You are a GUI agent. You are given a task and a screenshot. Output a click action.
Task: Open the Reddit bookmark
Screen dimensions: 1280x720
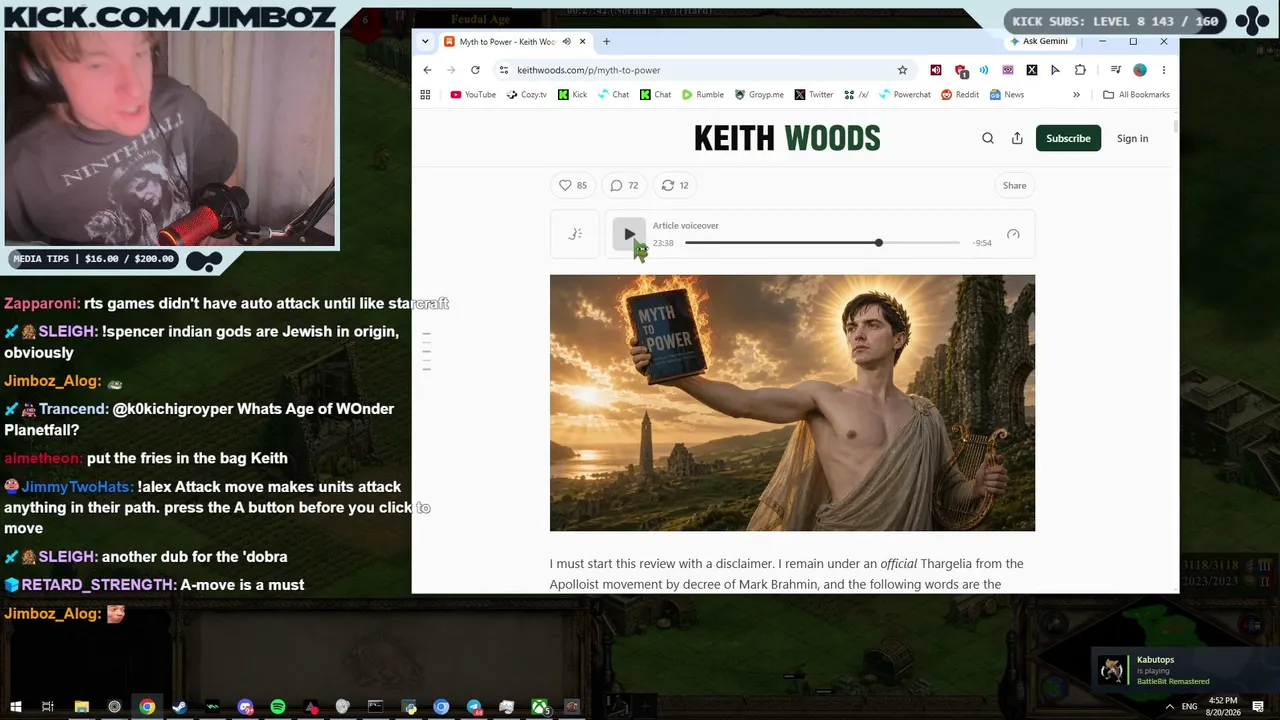coord(960,95)
